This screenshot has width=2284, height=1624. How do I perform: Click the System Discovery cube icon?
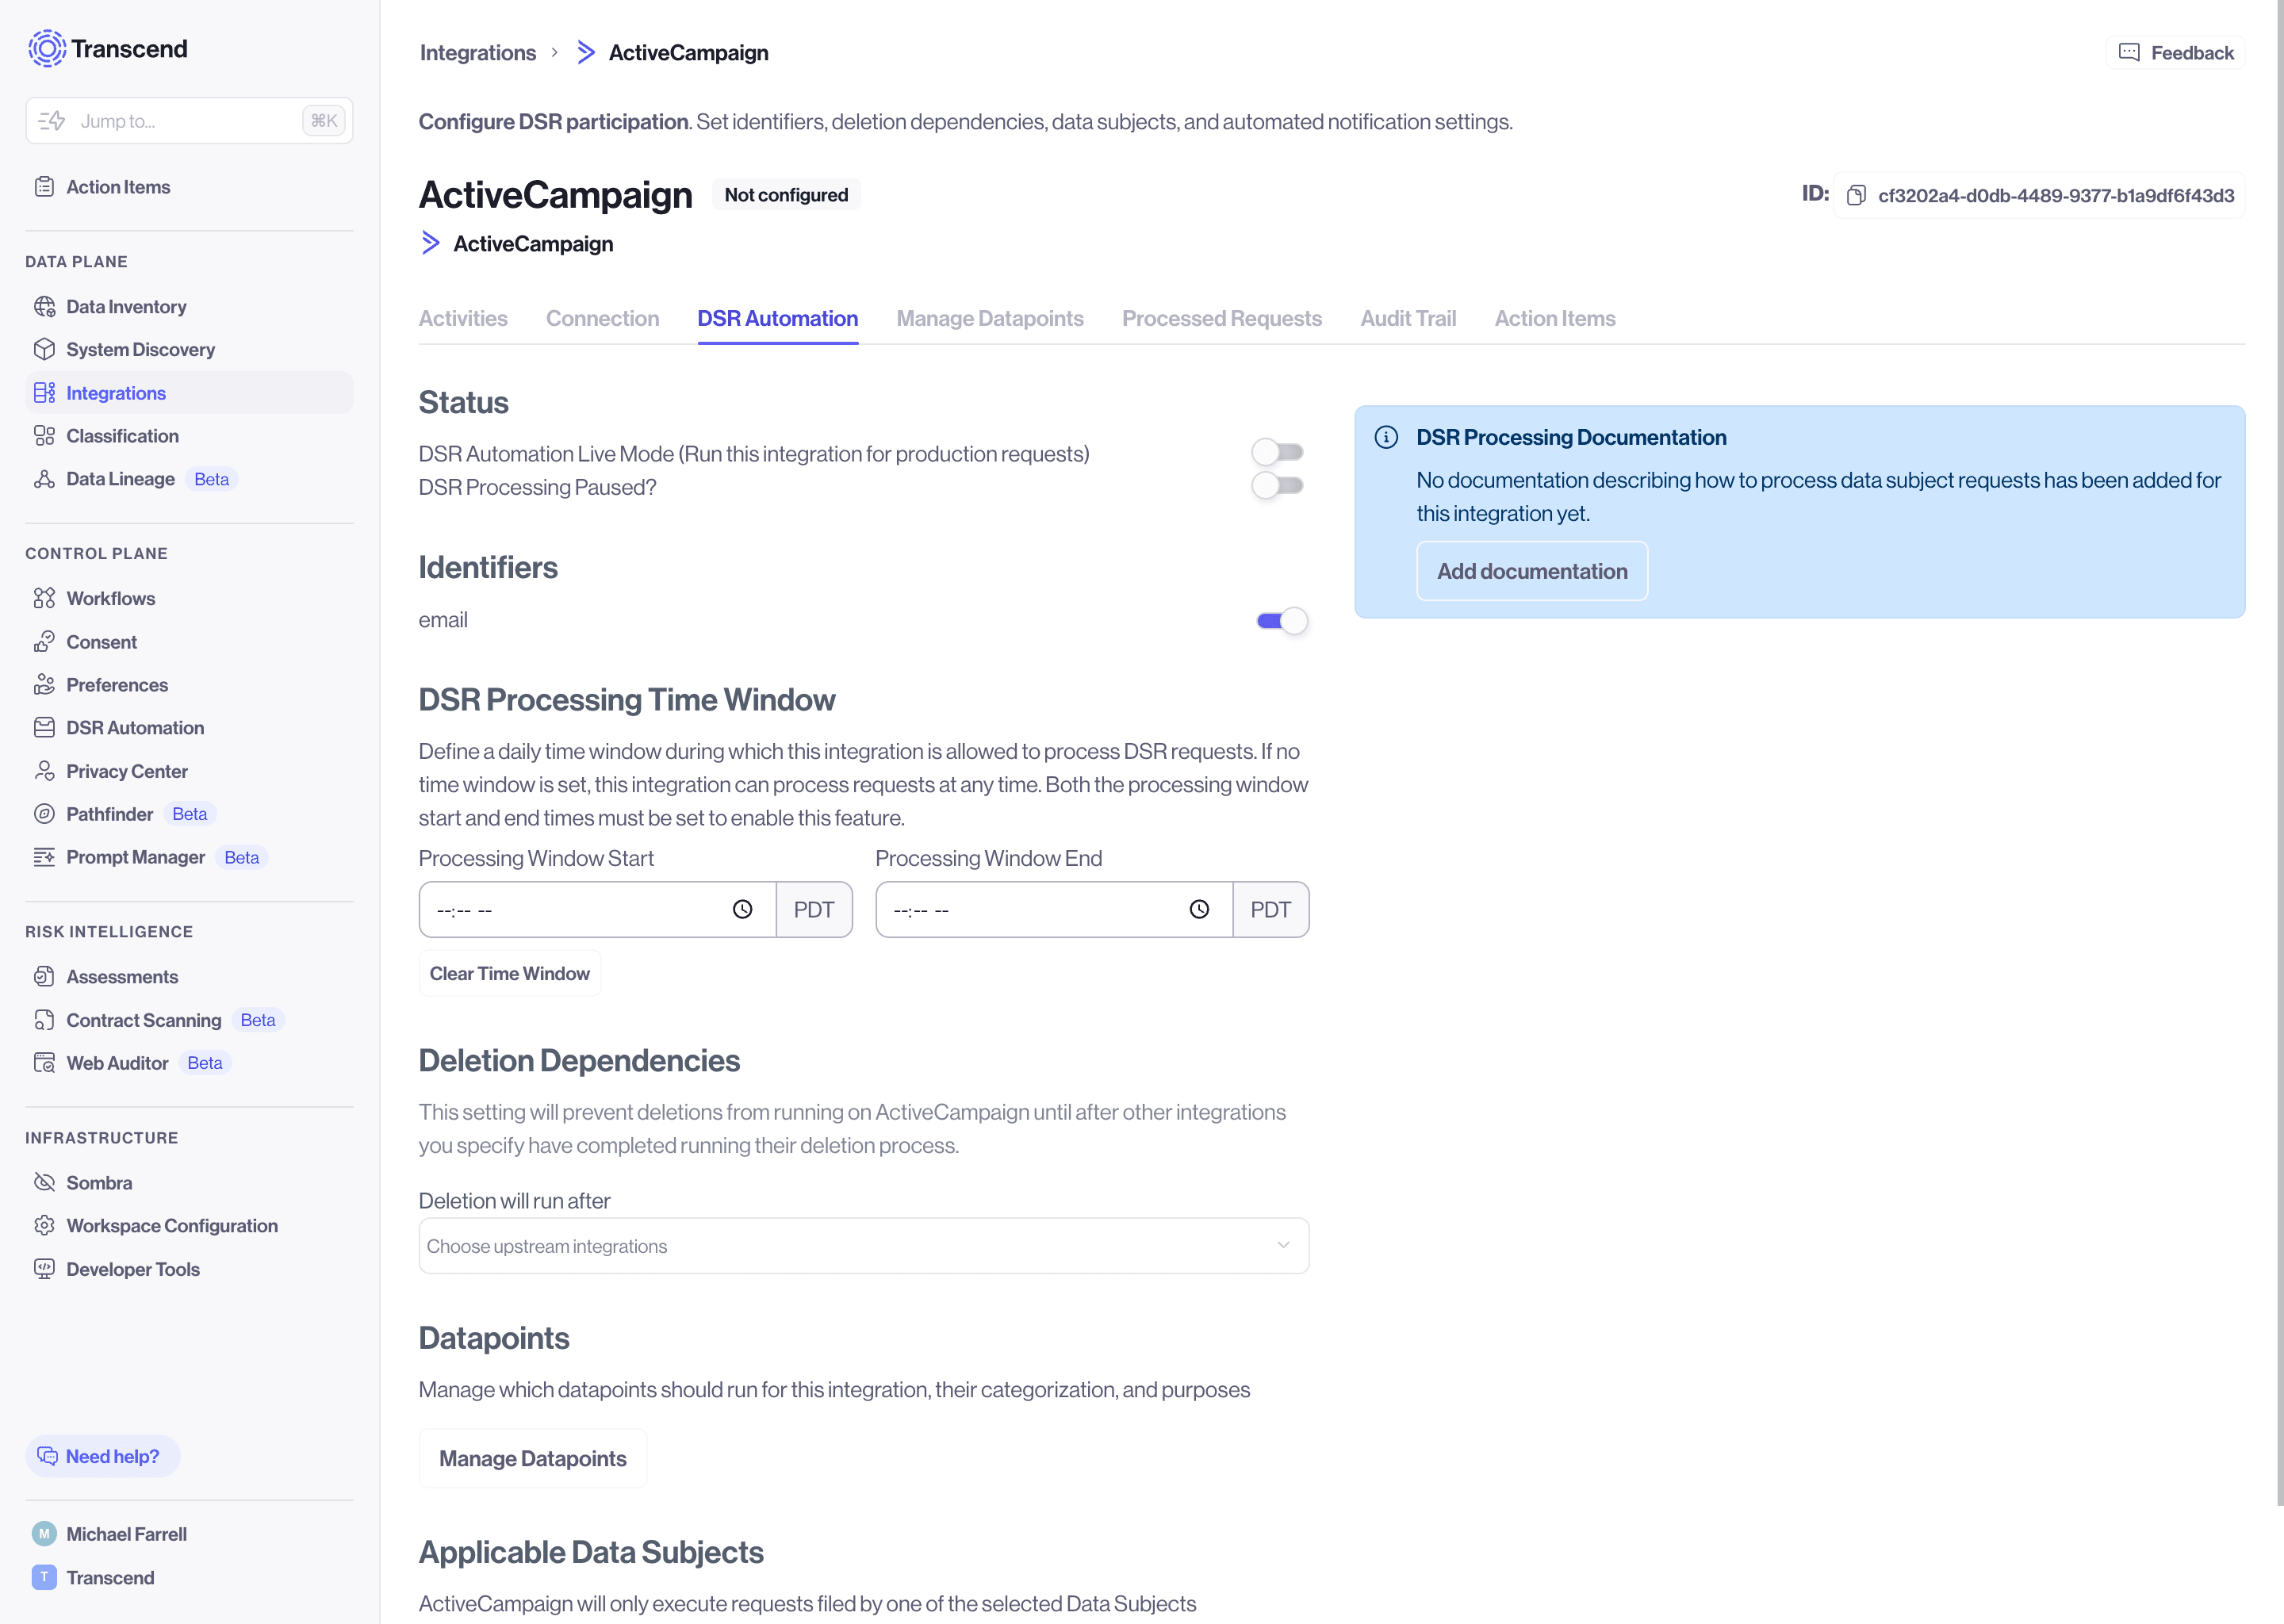coord(44,349)
